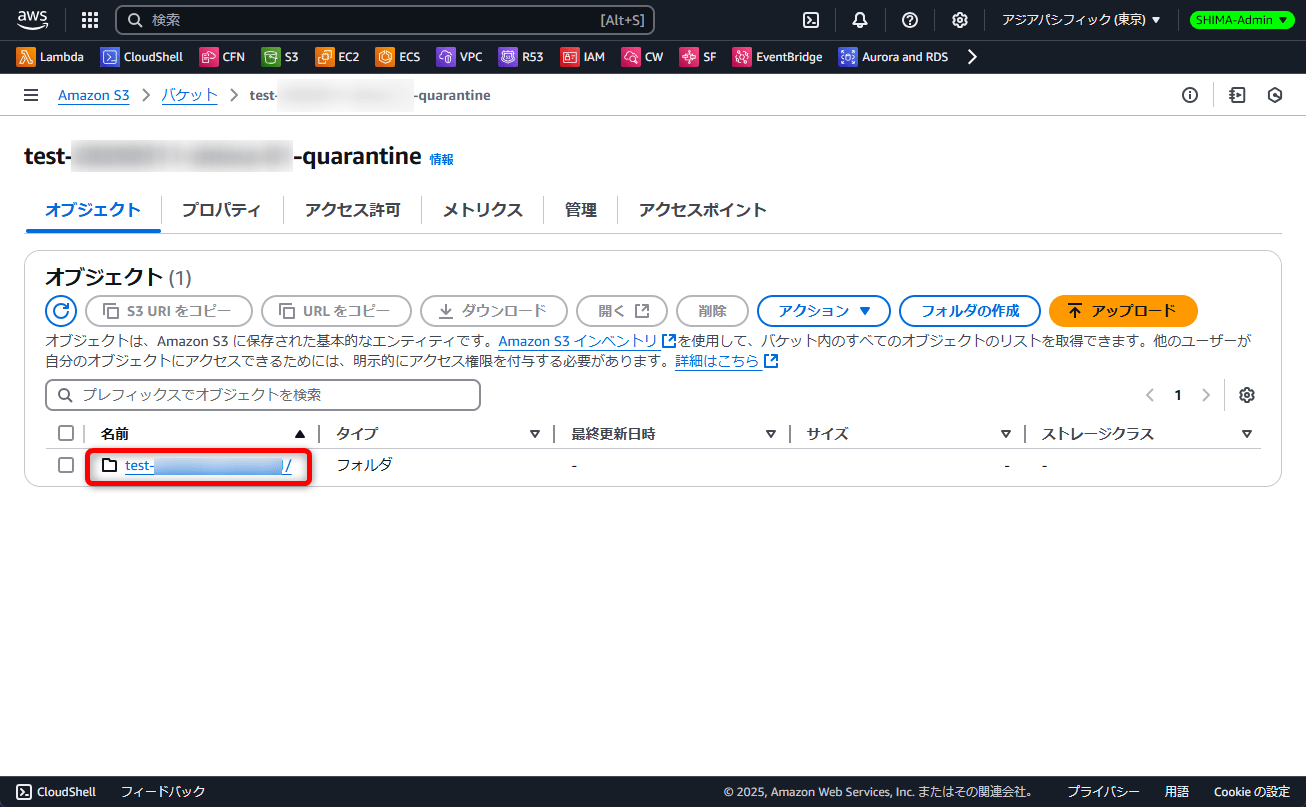Click the アップロード button

coord(1123,311)
